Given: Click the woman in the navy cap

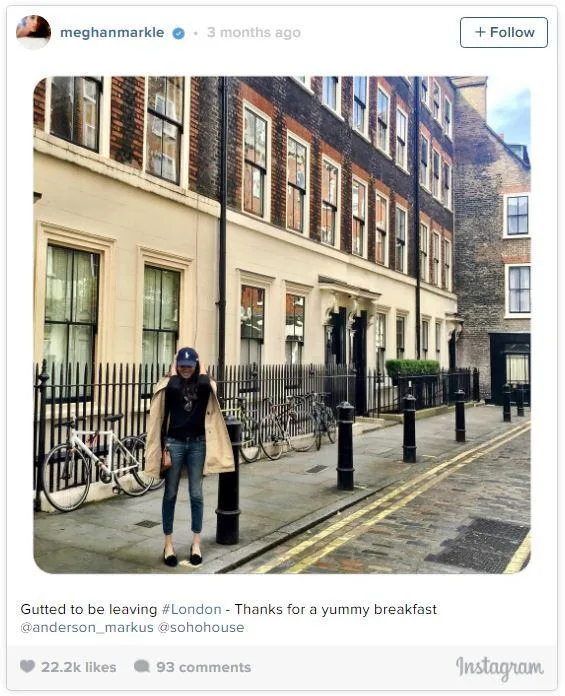Looking at the screenshot, I should (188, 456).
